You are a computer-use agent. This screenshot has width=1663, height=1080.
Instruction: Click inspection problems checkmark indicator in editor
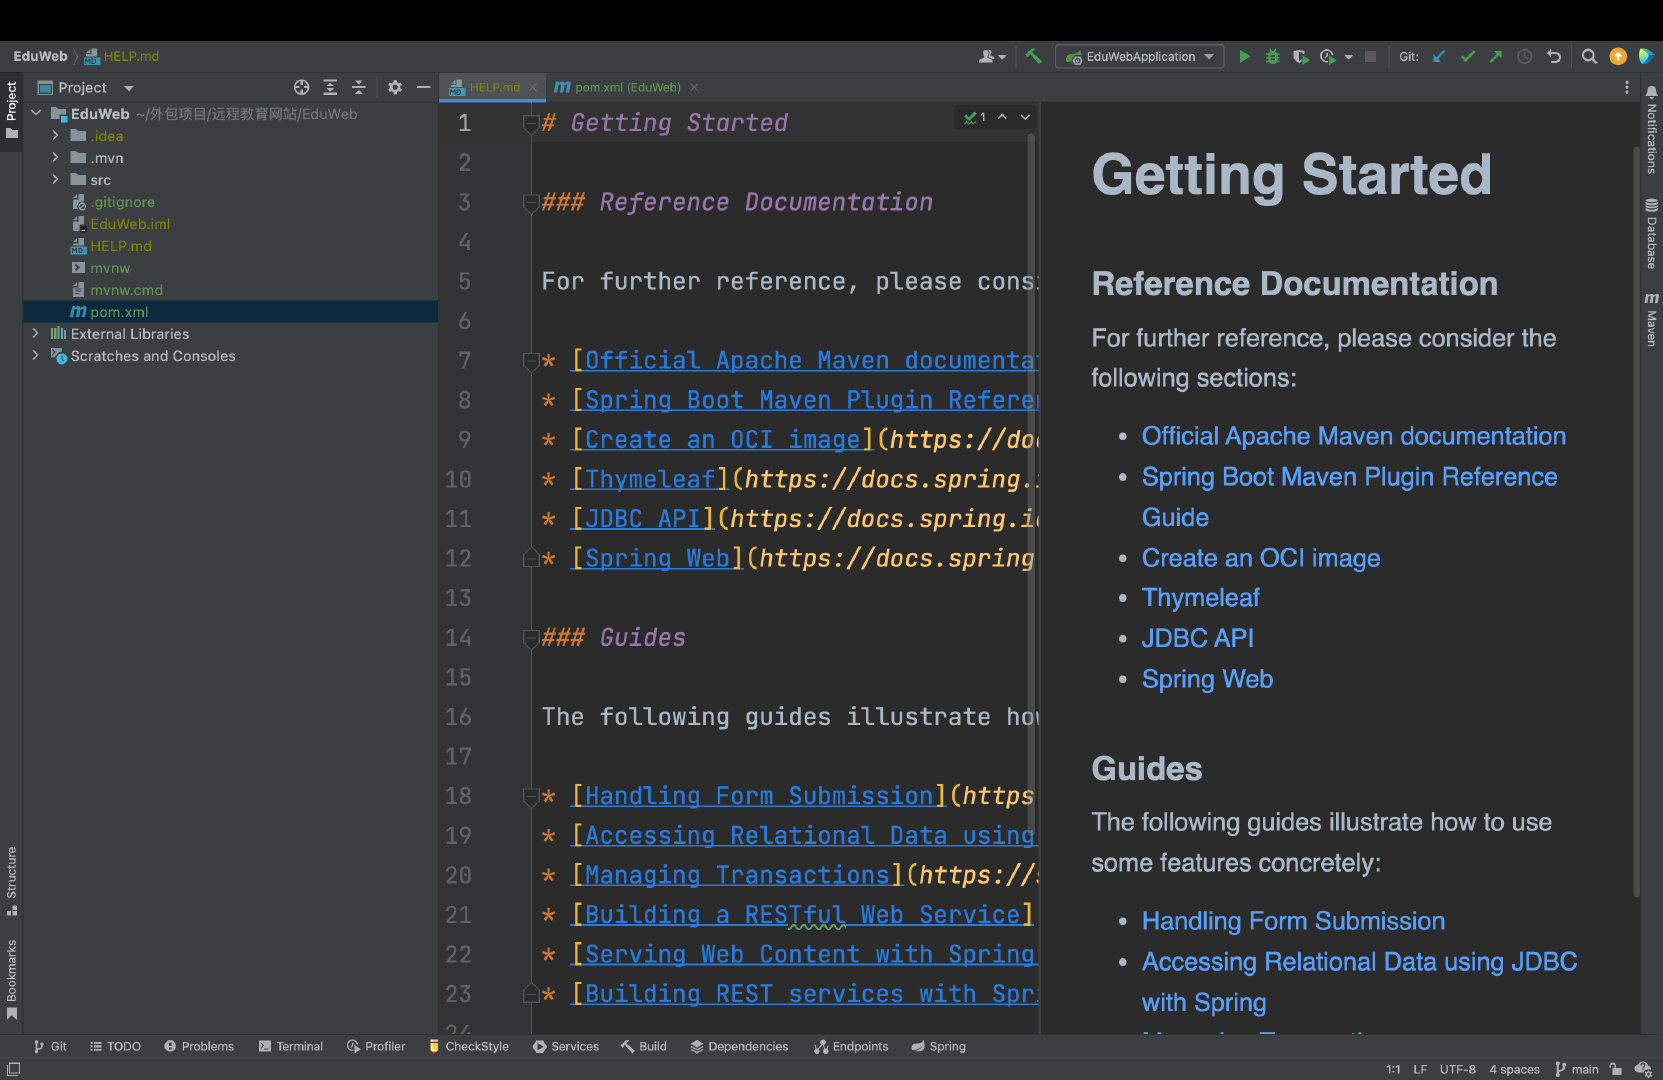pos(975,117)
